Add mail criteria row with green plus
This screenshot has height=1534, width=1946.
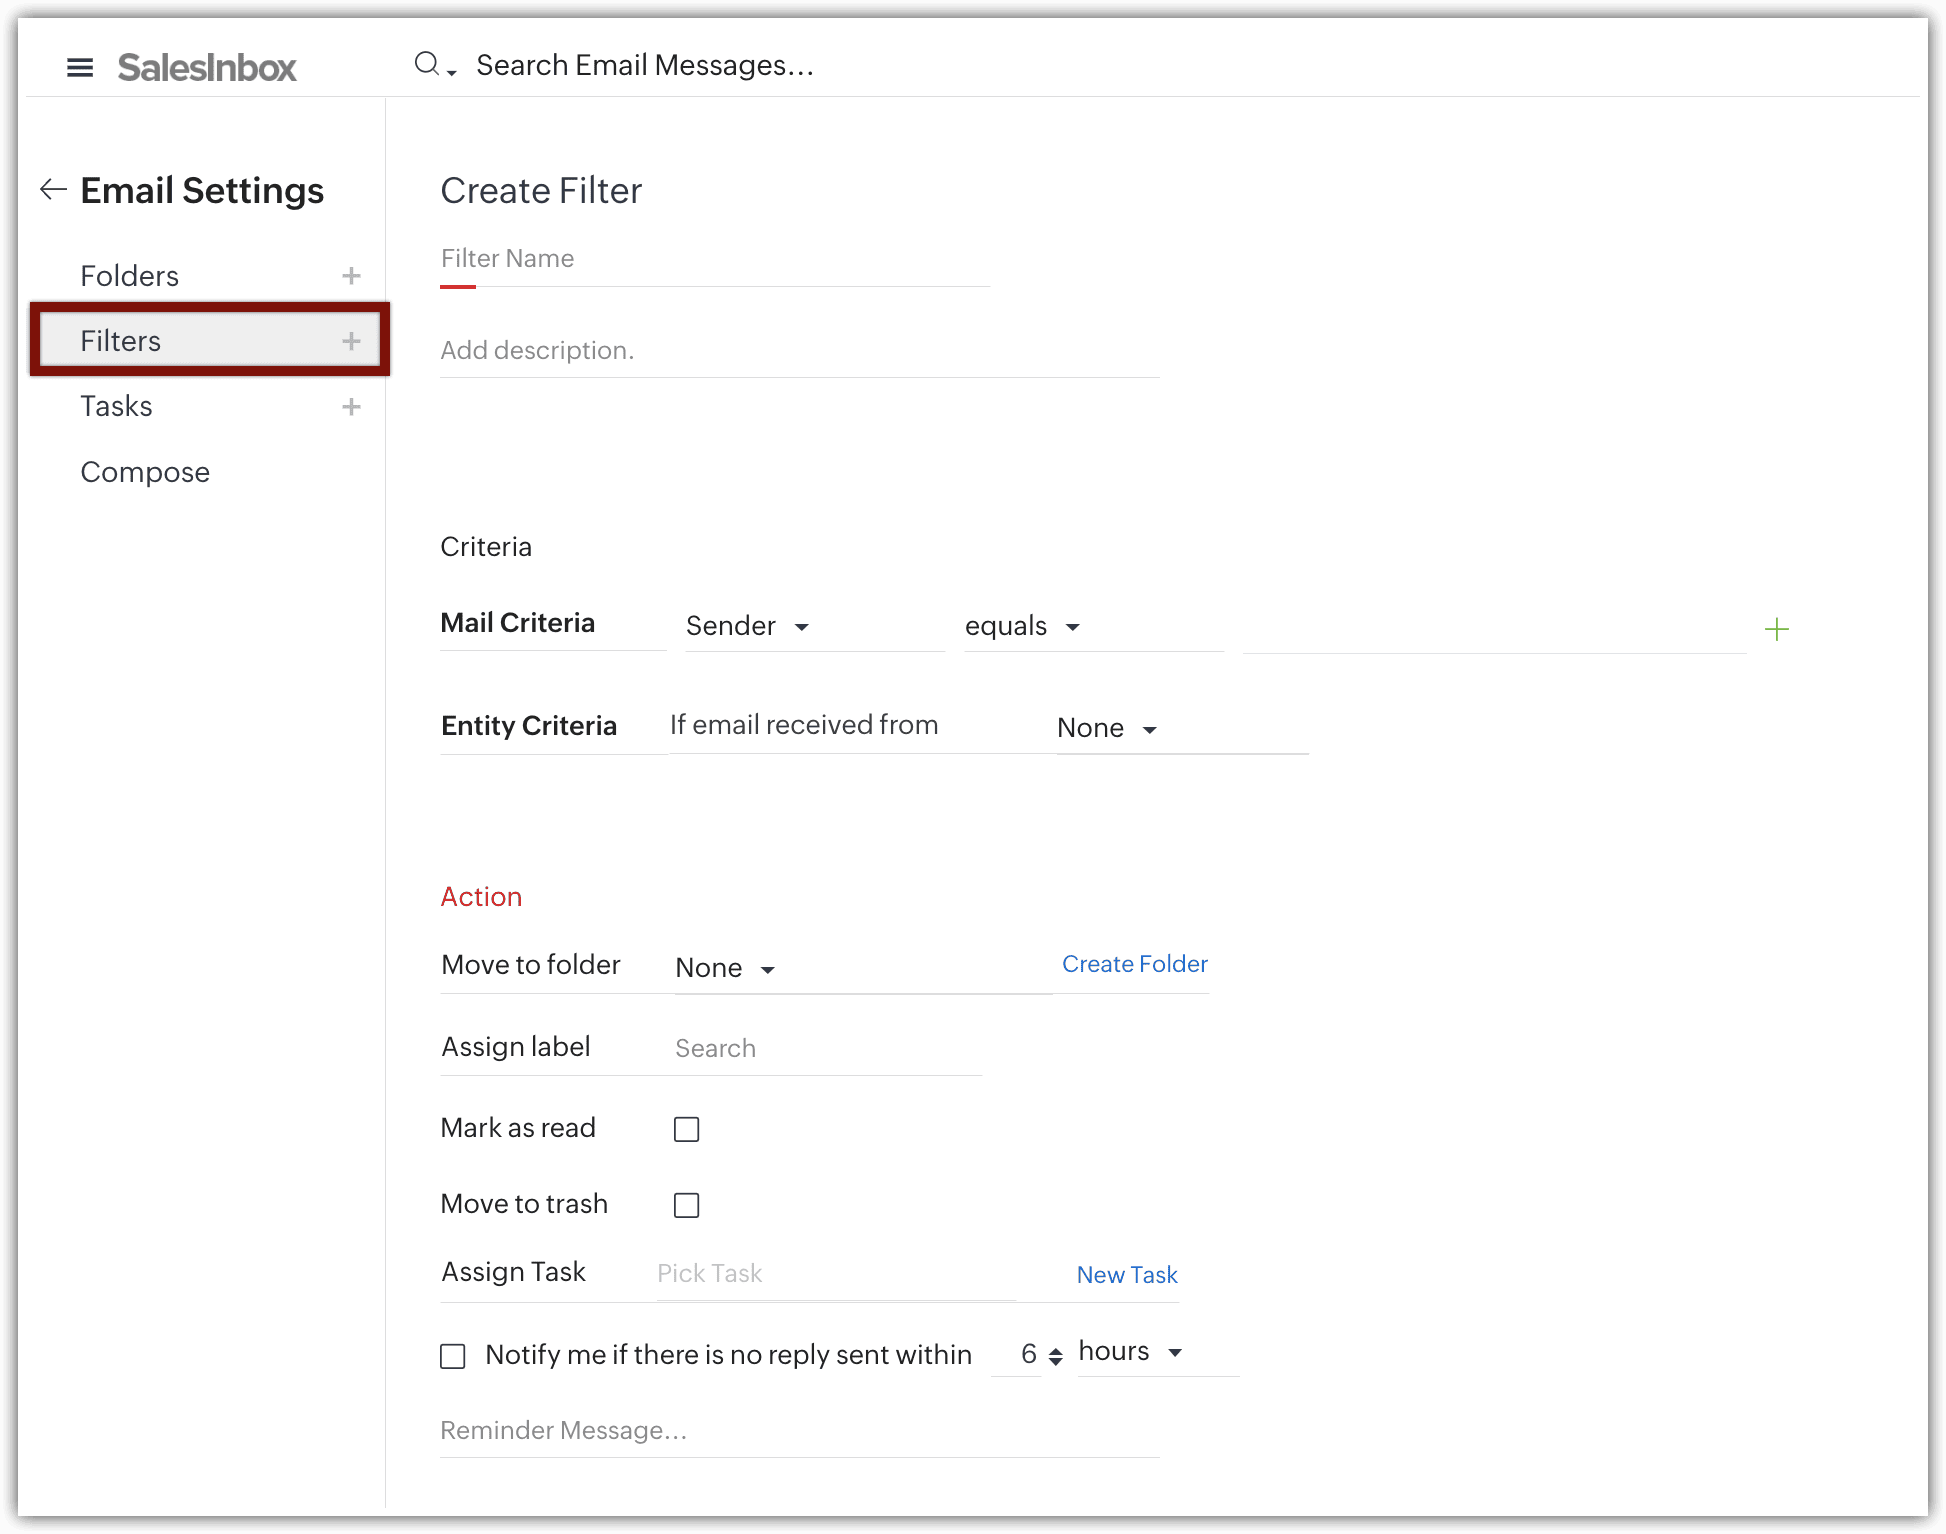[1776, 629]
